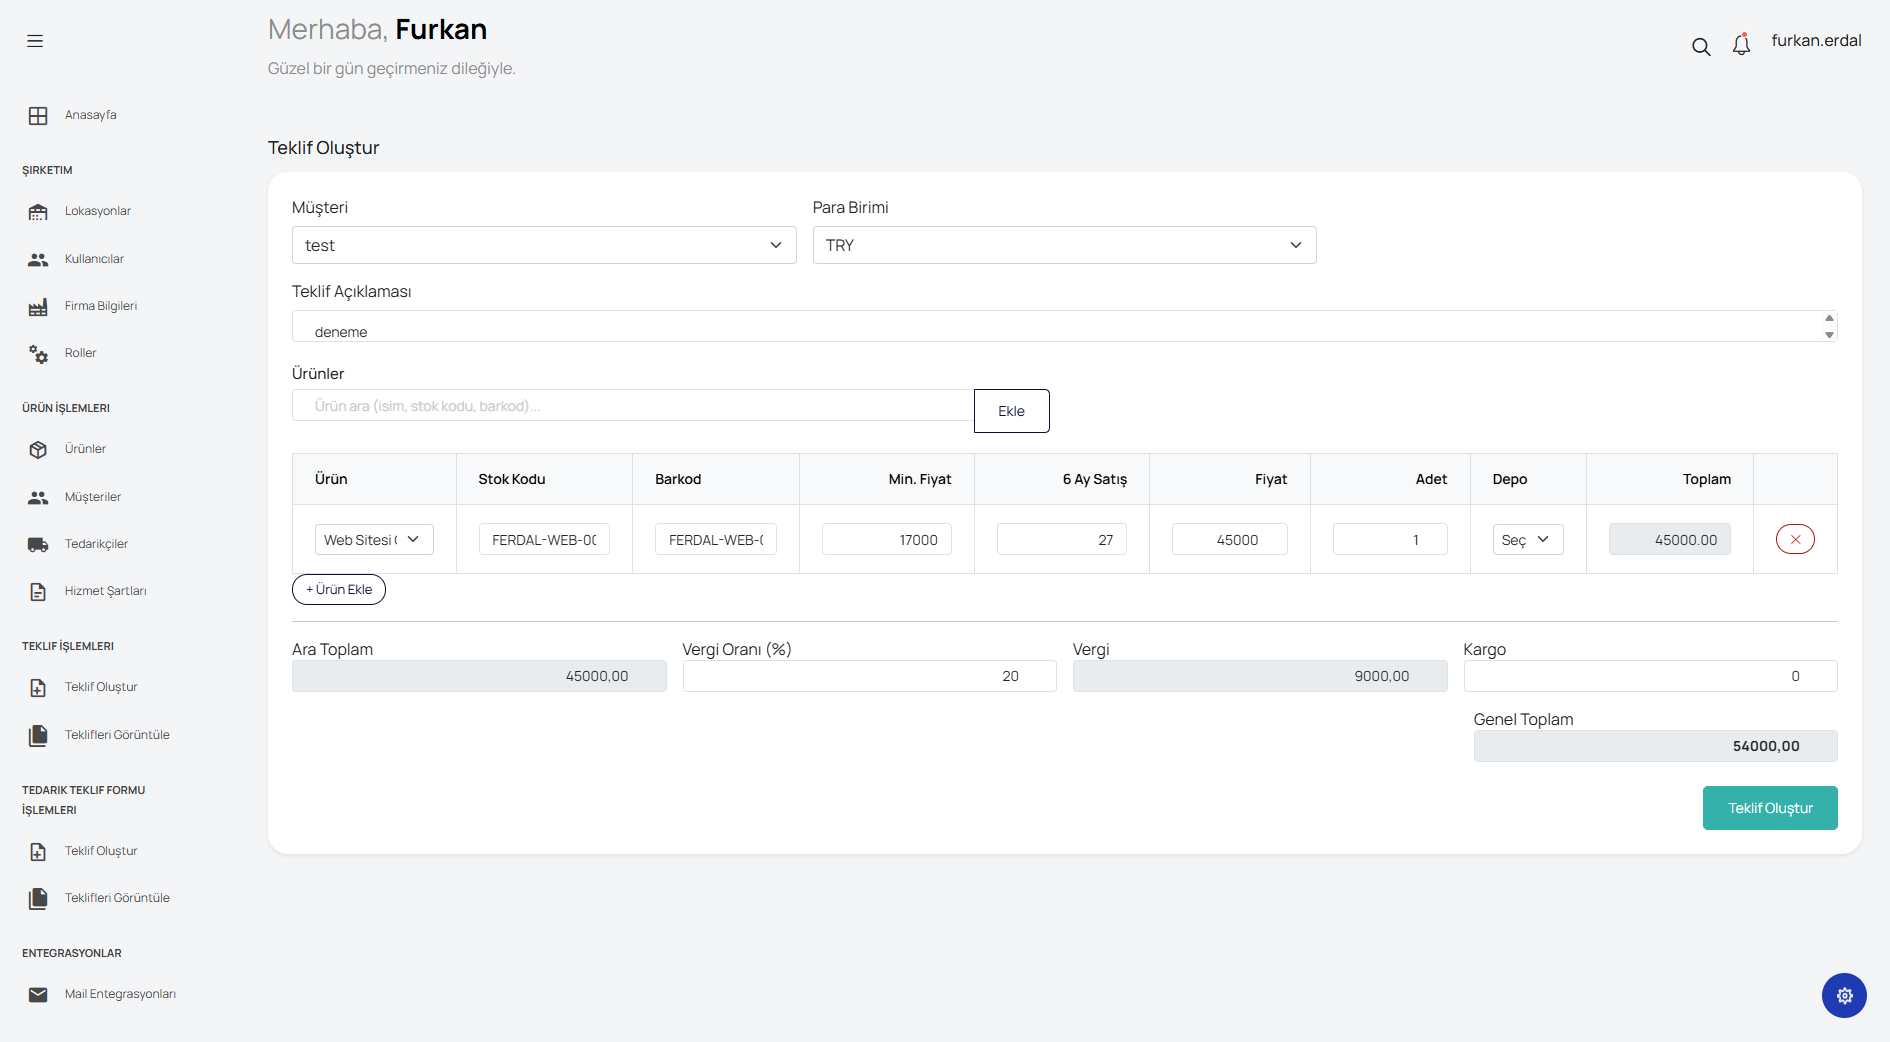
Task: Click the Ekle button beside product search
Action: pyautogui.click(x=1011, y=411)
